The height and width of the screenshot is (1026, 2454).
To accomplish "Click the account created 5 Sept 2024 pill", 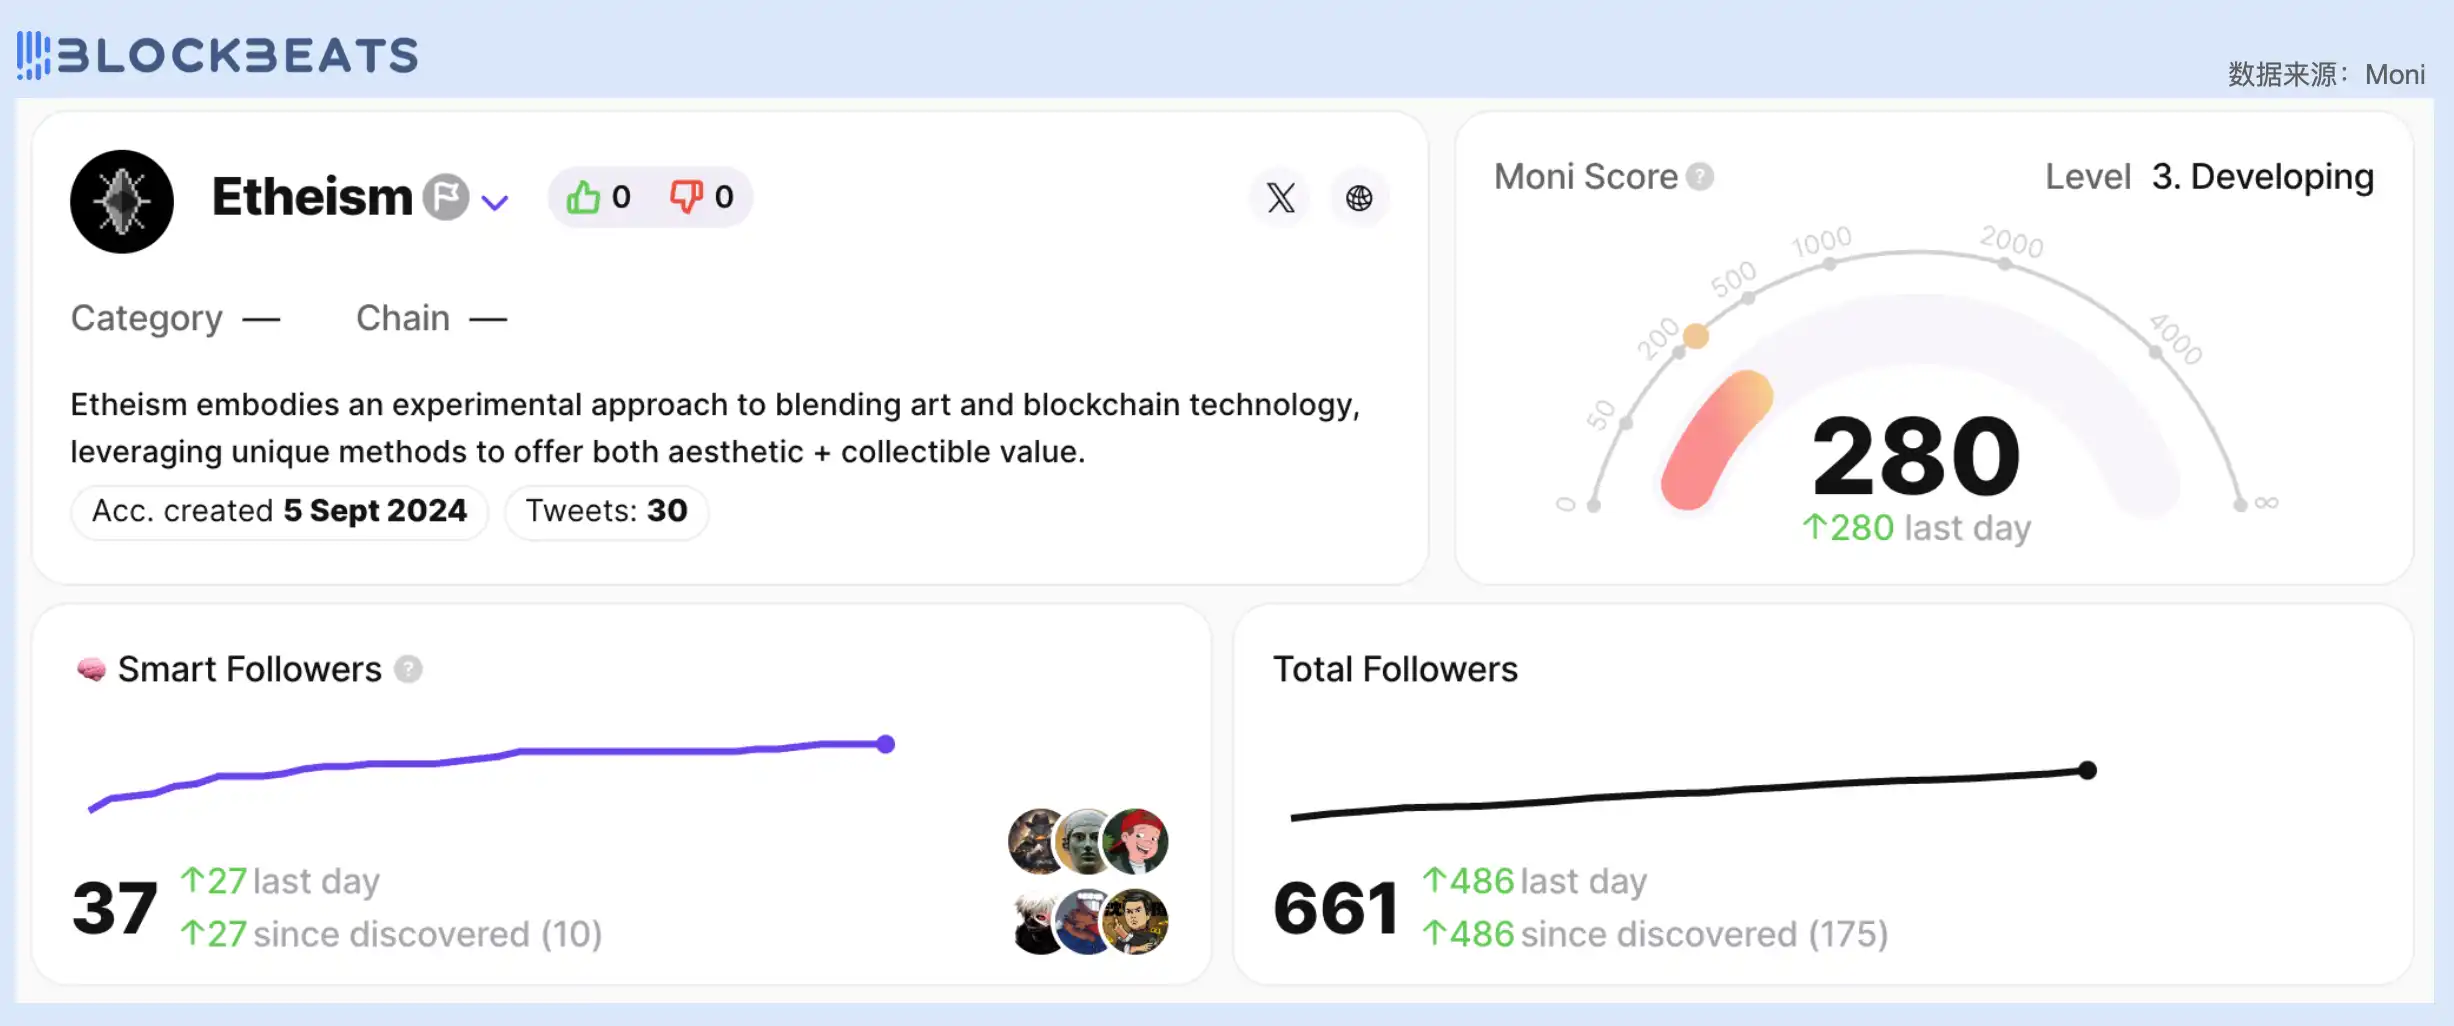I will 279,511.
